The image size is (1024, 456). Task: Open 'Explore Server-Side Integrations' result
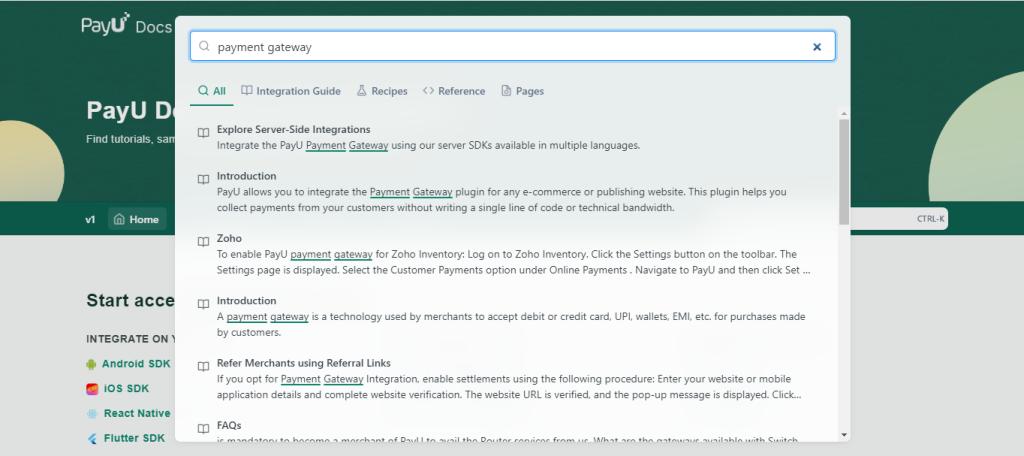(x=513, y=137)
